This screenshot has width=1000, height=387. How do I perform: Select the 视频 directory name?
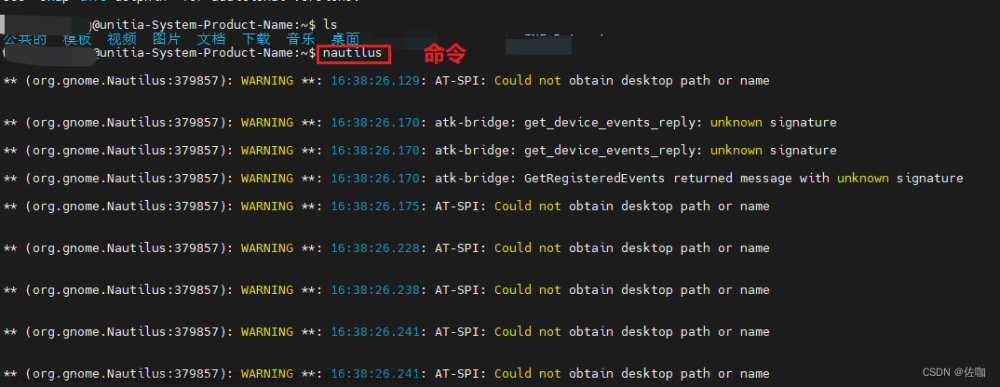click(x=122, y=40)
